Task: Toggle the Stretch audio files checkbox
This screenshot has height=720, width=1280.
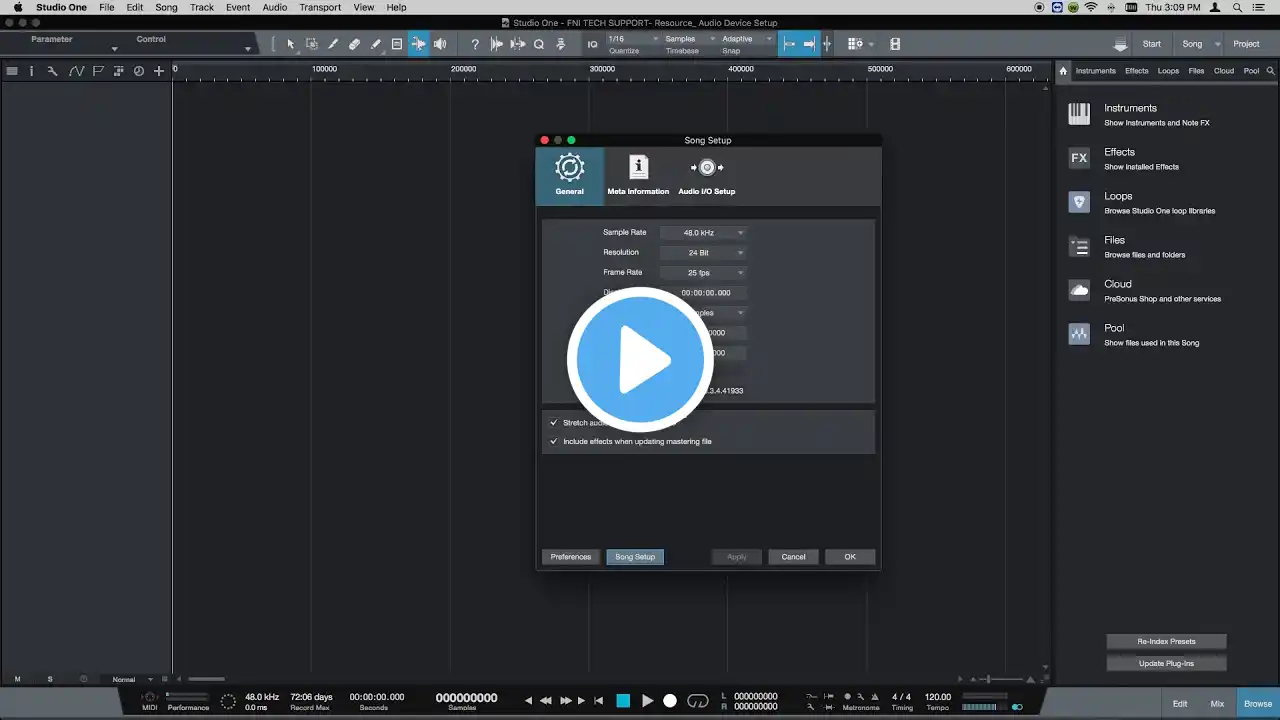Action: [554, 422]
